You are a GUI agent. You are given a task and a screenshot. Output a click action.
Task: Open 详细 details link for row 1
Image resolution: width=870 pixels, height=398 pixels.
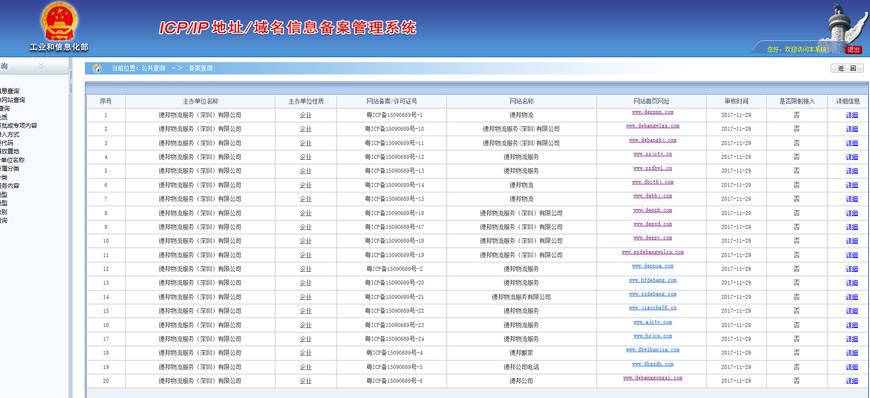[852, 115]
